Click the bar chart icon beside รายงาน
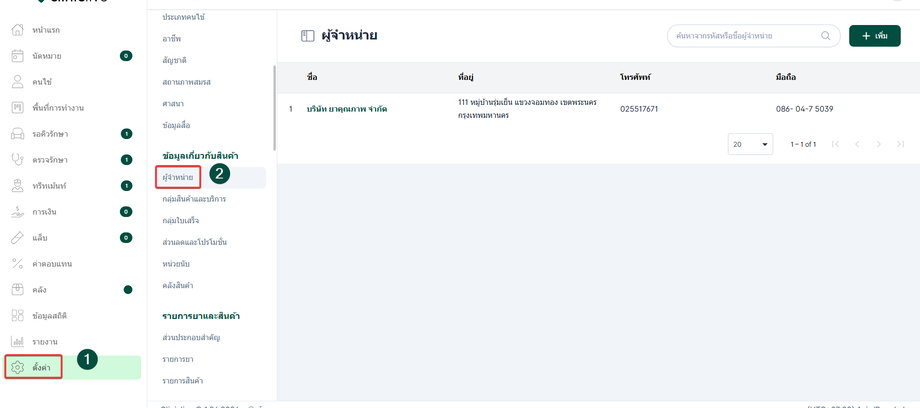920x408 pixels. [18, 341]
